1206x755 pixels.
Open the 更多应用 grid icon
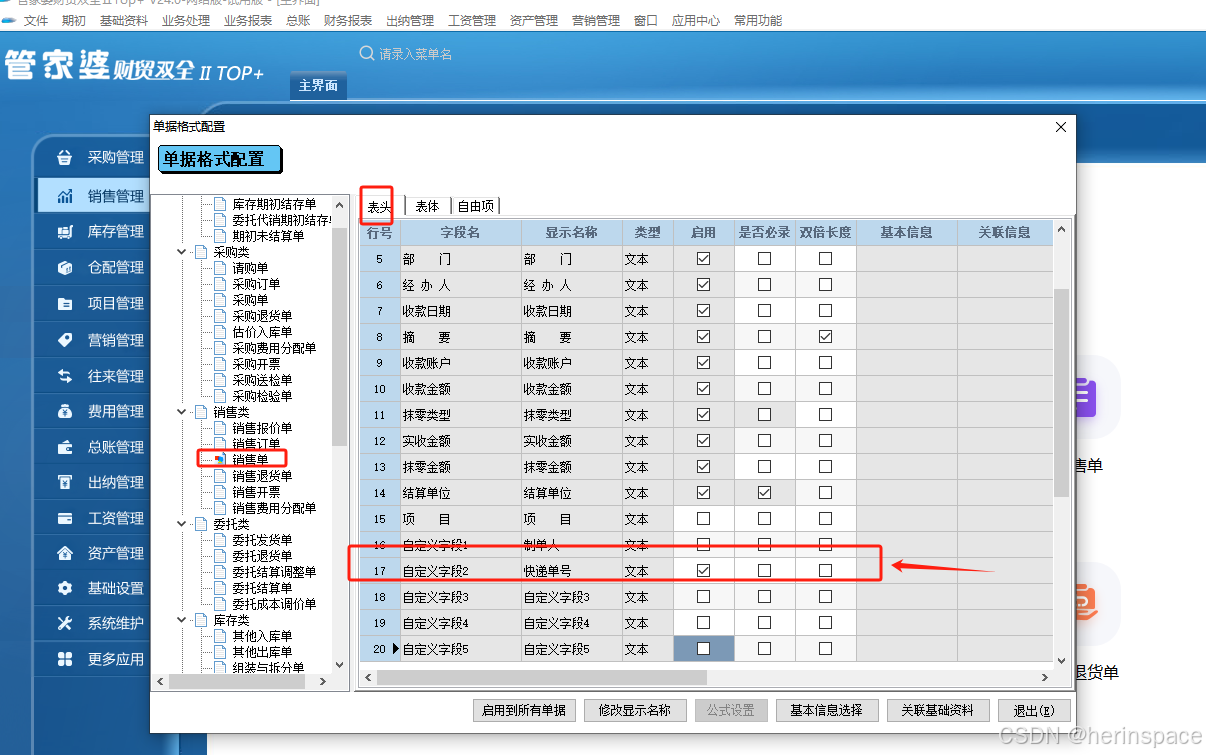65,660
